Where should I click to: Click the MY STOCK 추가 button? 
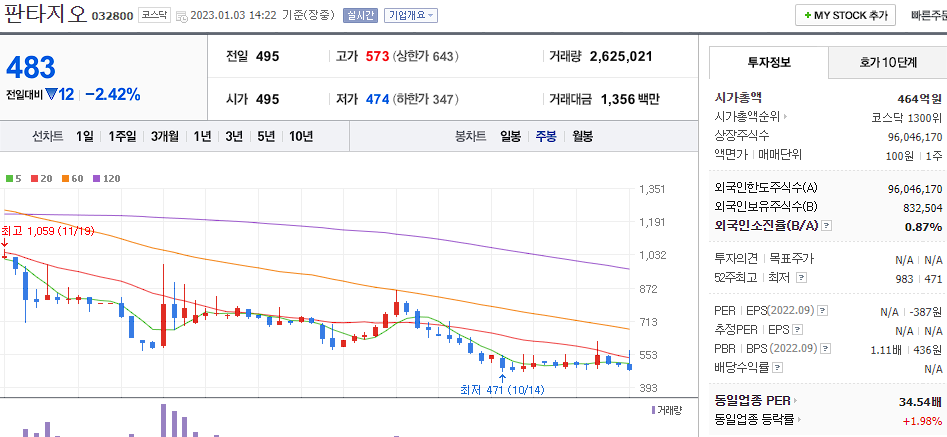click(x=845, y=16)
